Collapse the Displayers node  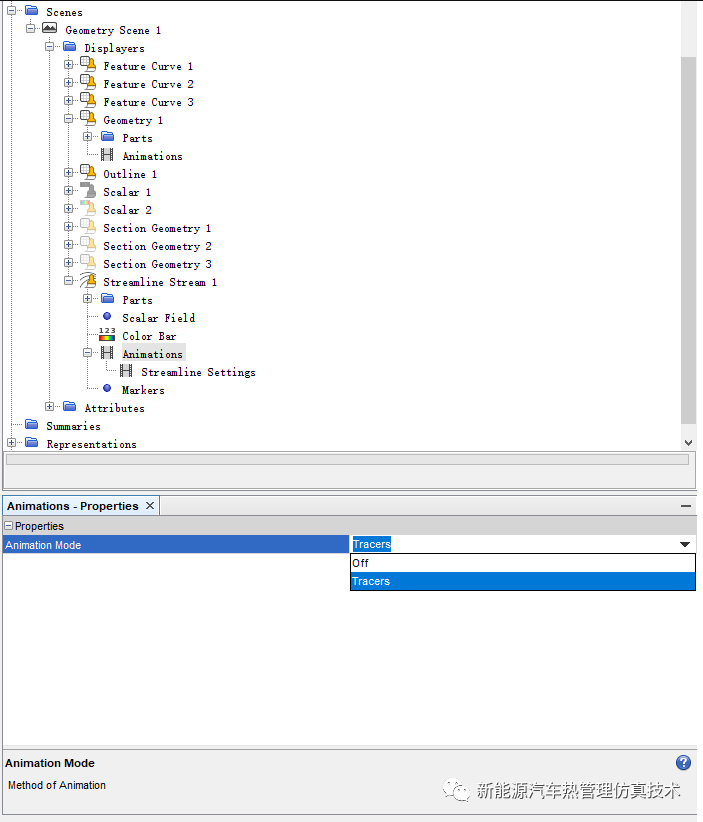click(x=50, y=46)
